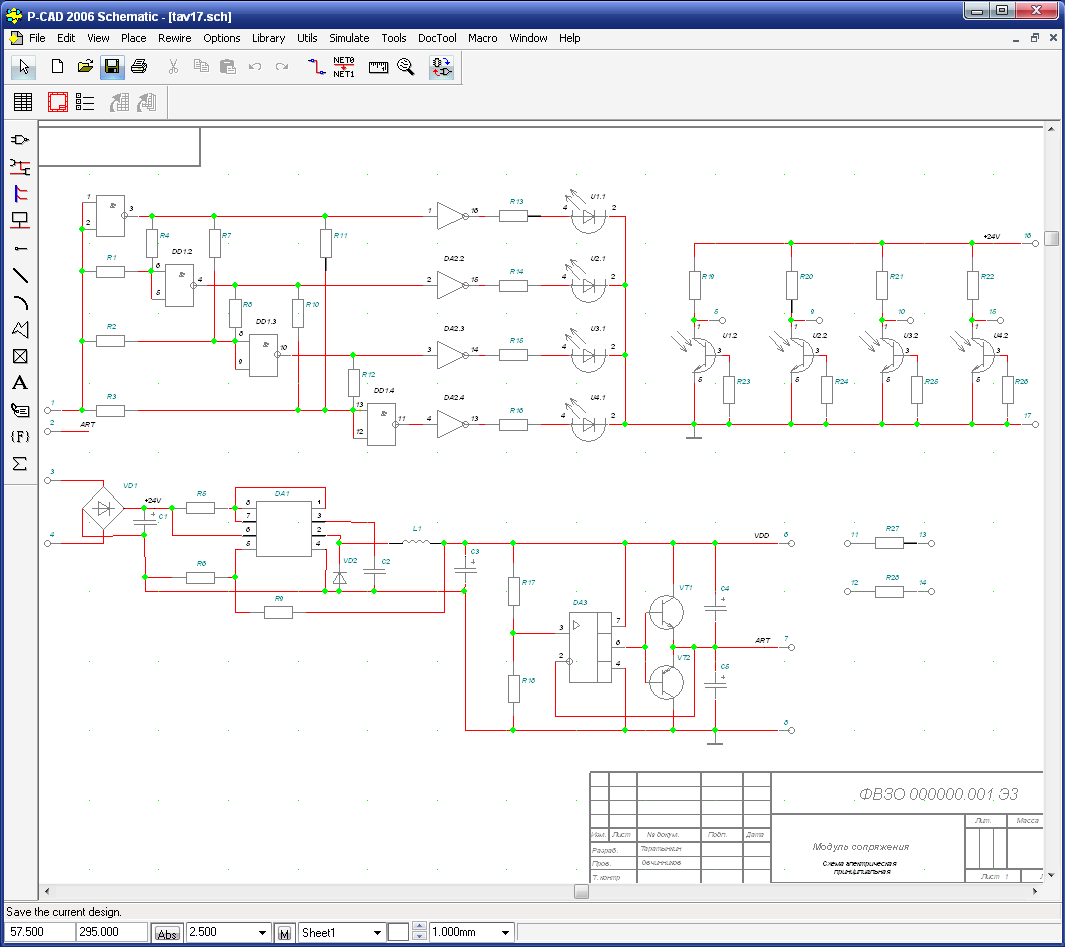The height and width of the screenshot is (947, 1065).
Task: Activate the Place Wire tool
Action: tap(19, 167)
